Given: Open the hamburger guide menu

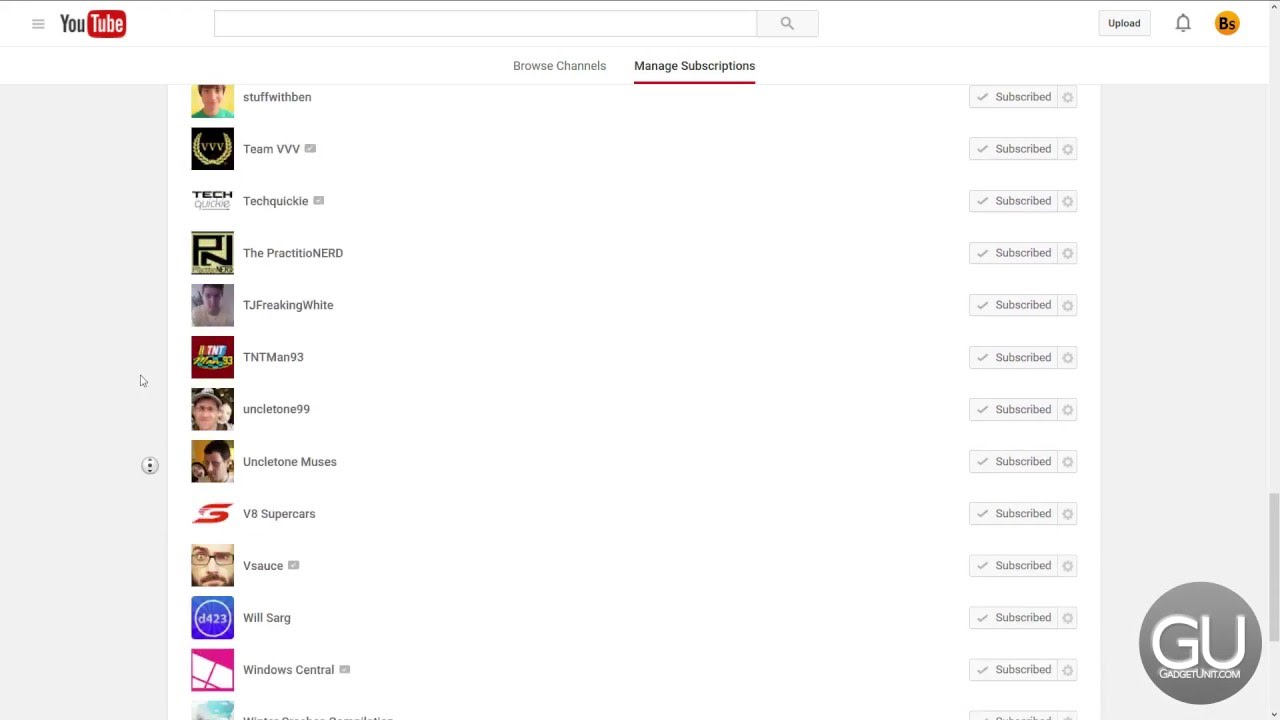Looking at the screenshot, I should 38,24.
